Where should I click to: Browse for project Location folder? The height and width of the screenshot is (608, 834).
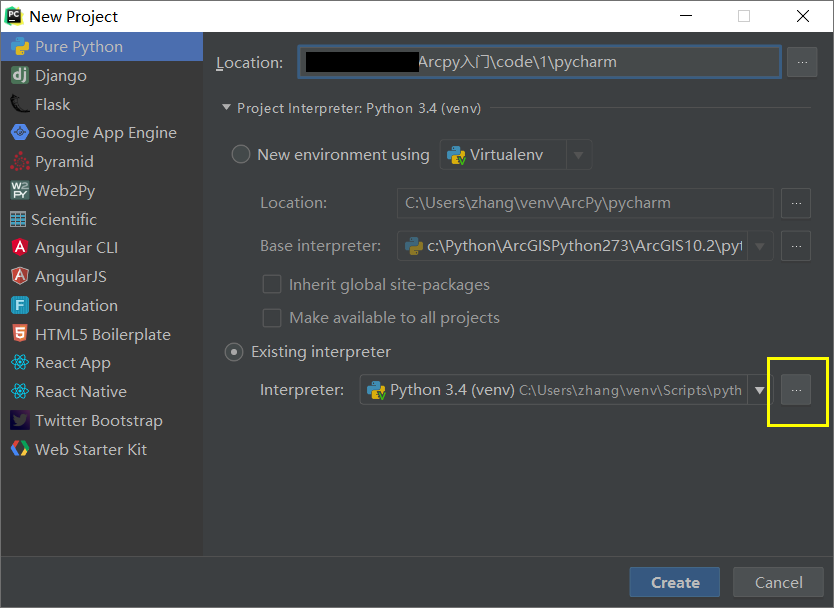pos(802,62)
